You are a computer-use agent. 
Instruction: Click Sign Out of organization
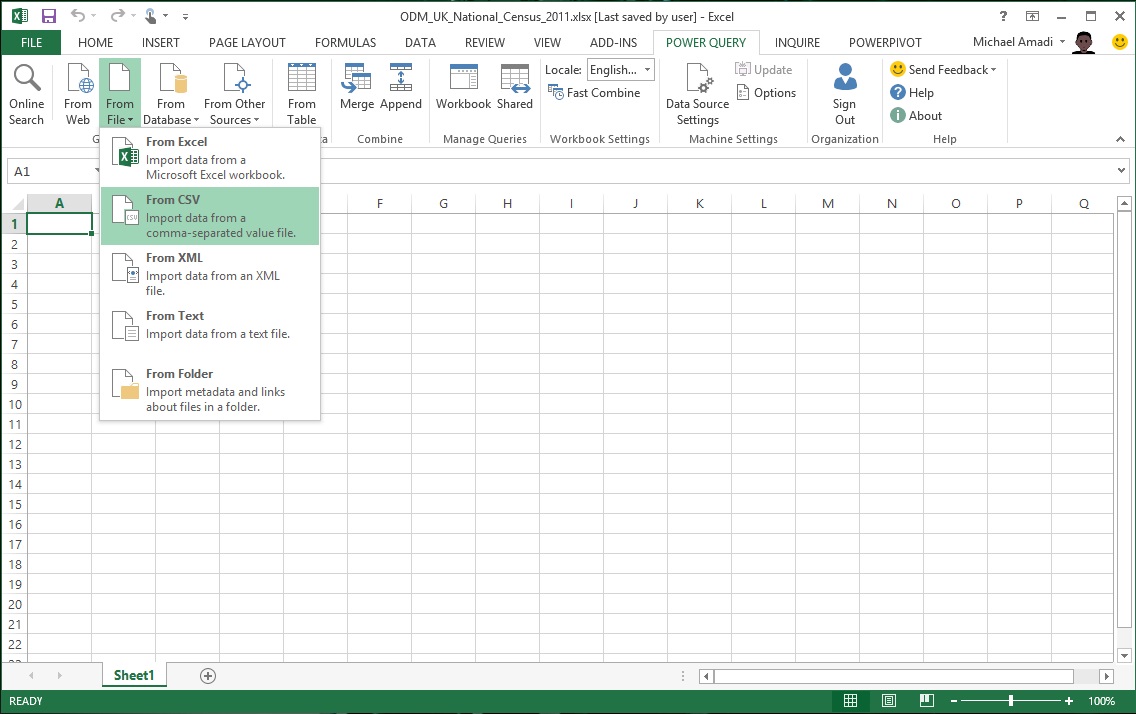[x=844, y=94]
